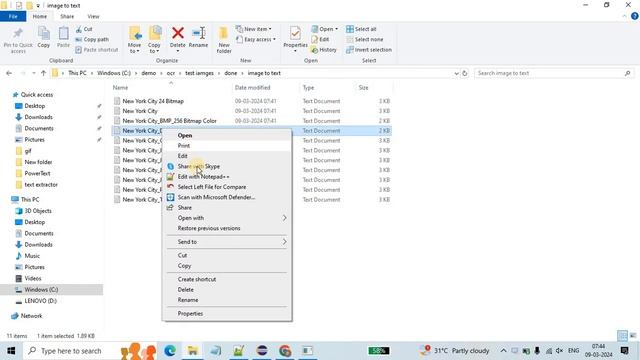
Task: Click the ribbon Help question mark
Action: click(x=635, y=16)
